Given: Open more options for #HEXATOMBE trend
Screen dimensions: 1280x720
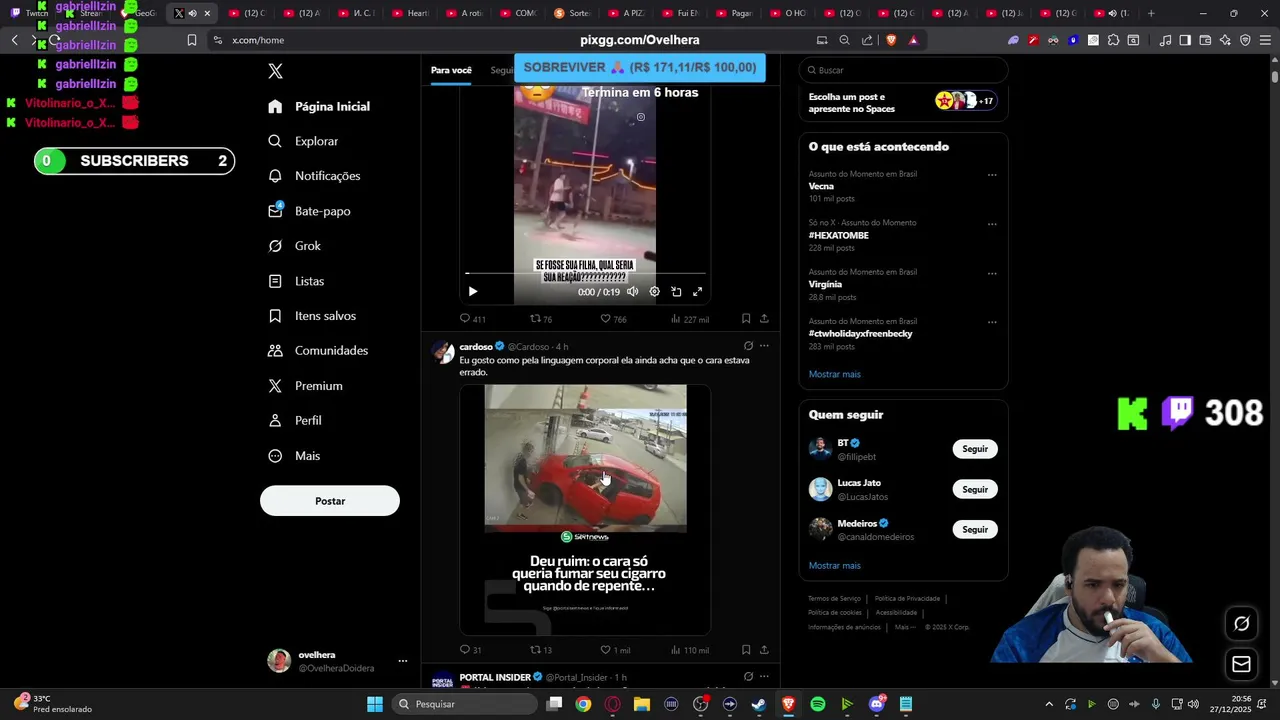Looking at the screenshot, I should (x=992, y=224).
